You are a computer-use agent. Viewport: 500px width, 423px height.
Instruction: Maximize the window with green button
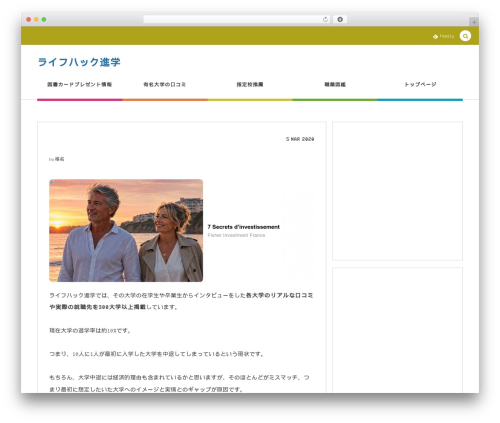[x=44, y=19]
